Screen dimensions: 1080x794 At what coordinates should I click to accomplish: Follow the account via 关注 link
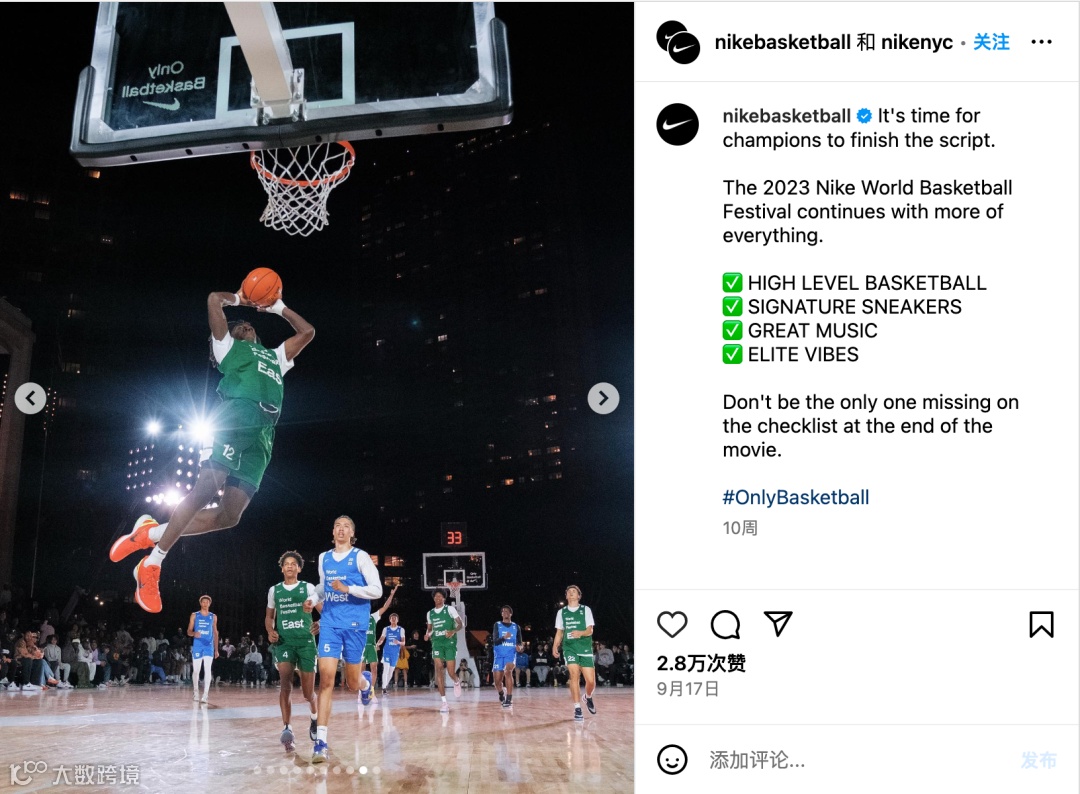pos(991,42)
